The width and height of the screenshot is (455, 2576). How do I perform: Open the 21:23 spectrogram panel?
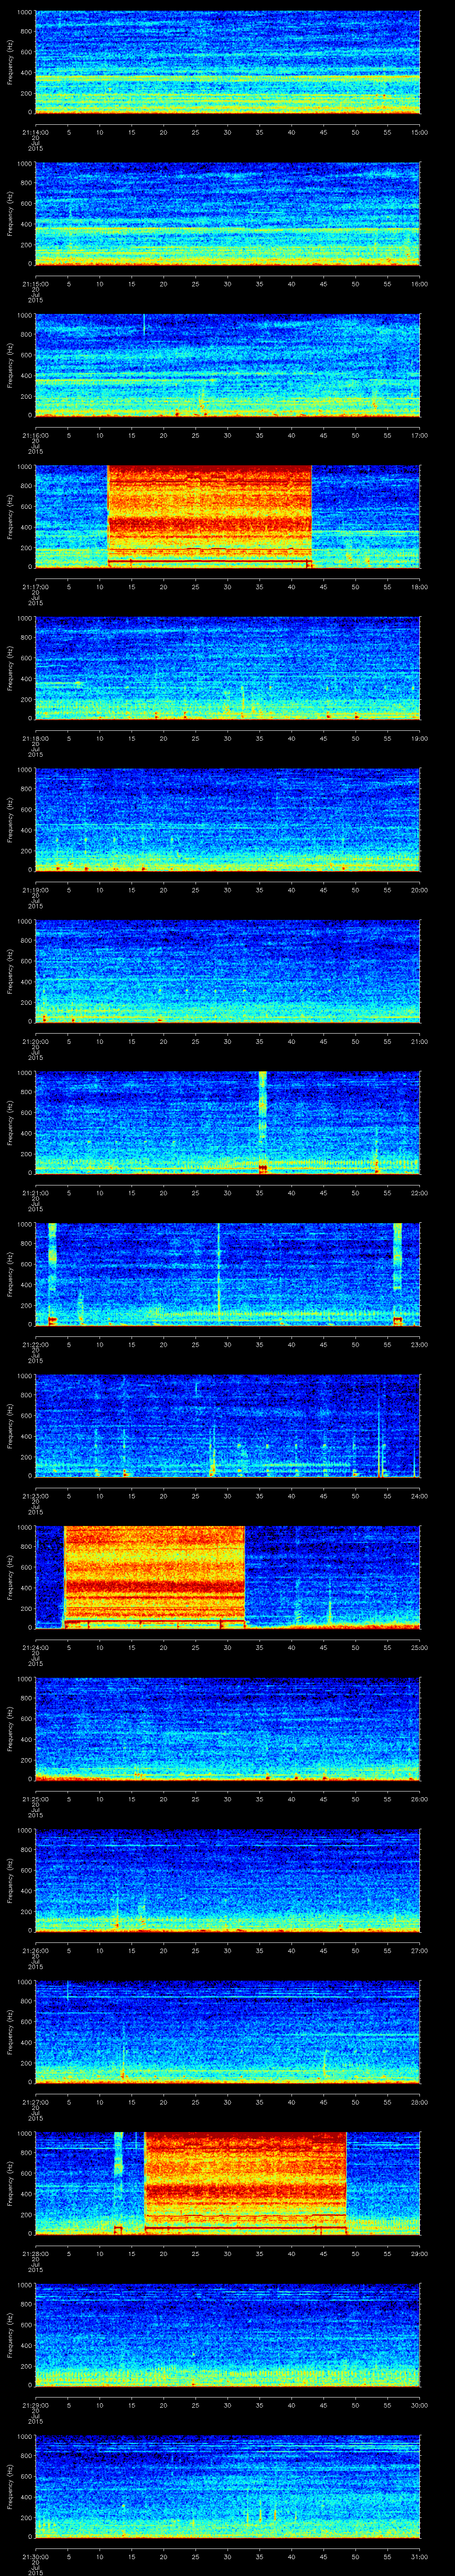click(227, 1423)
